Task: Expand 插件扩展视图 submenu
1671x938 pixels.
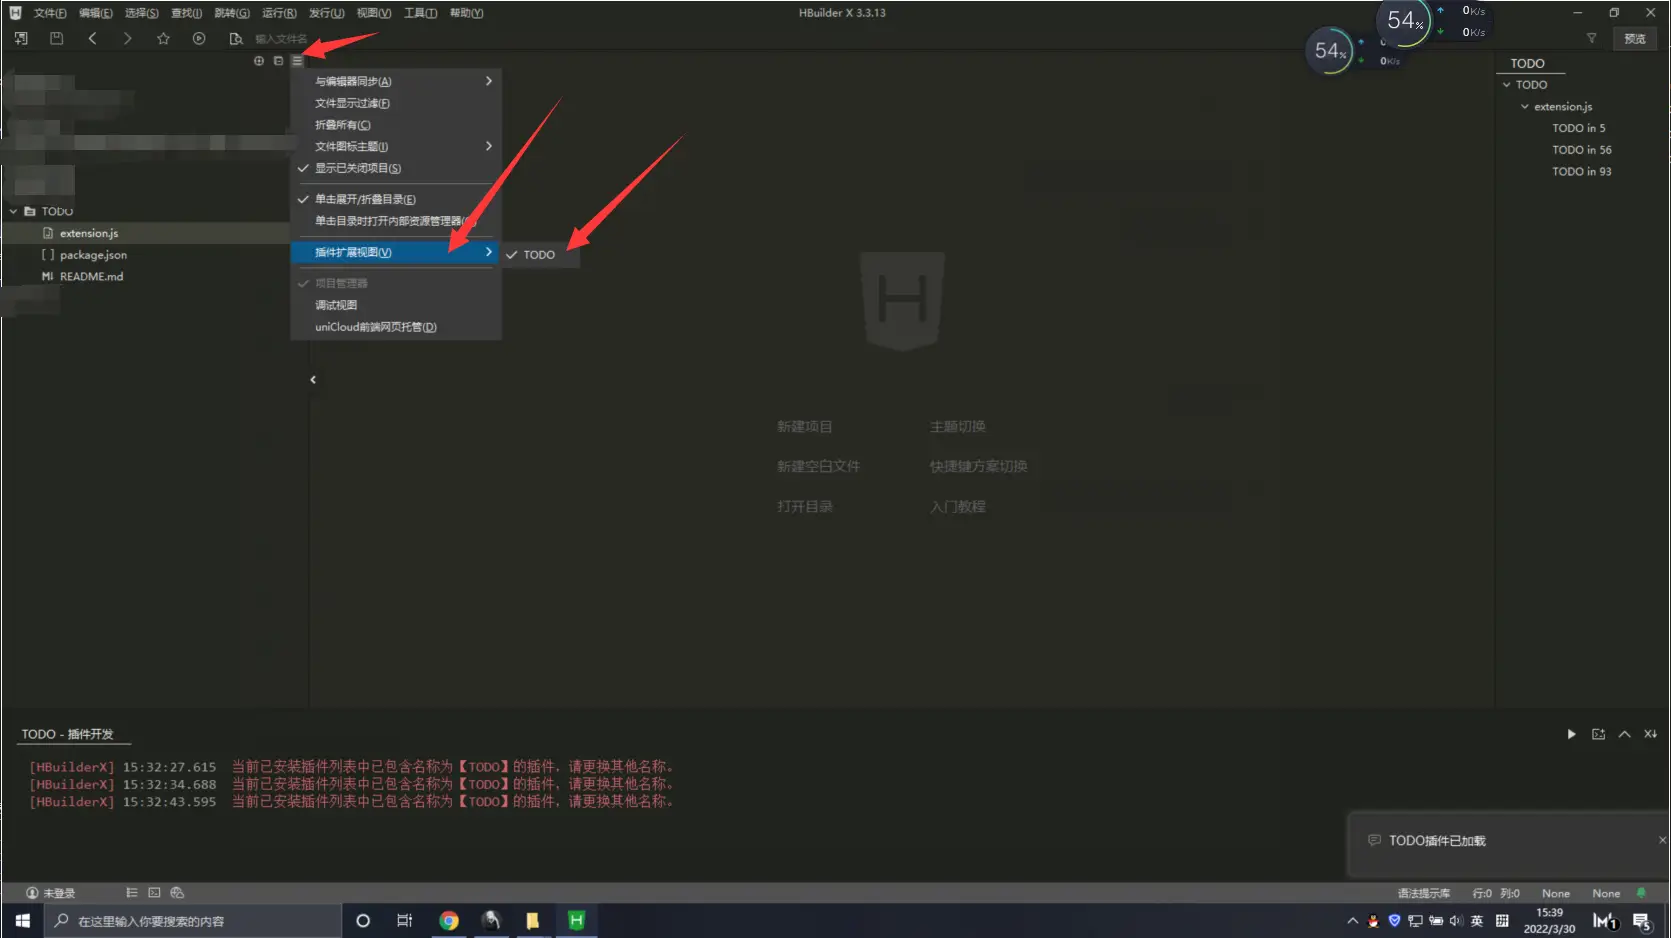Action: pyautogui.click(x=396, y=252)
